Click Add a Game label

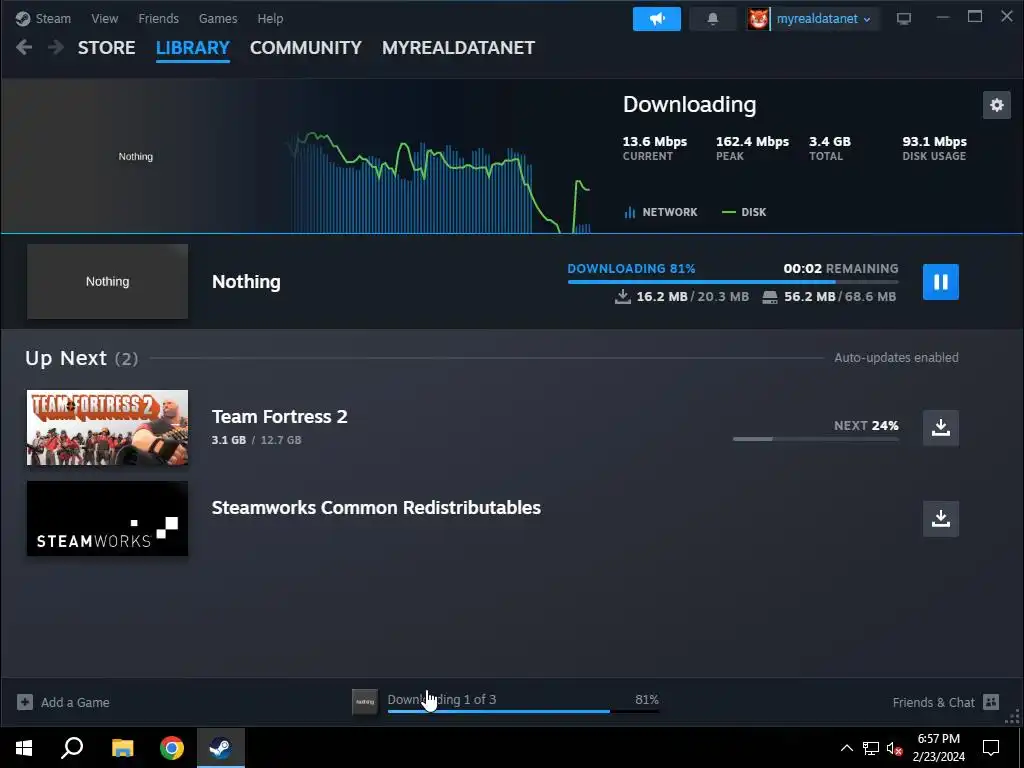click(x=75, y=703)
